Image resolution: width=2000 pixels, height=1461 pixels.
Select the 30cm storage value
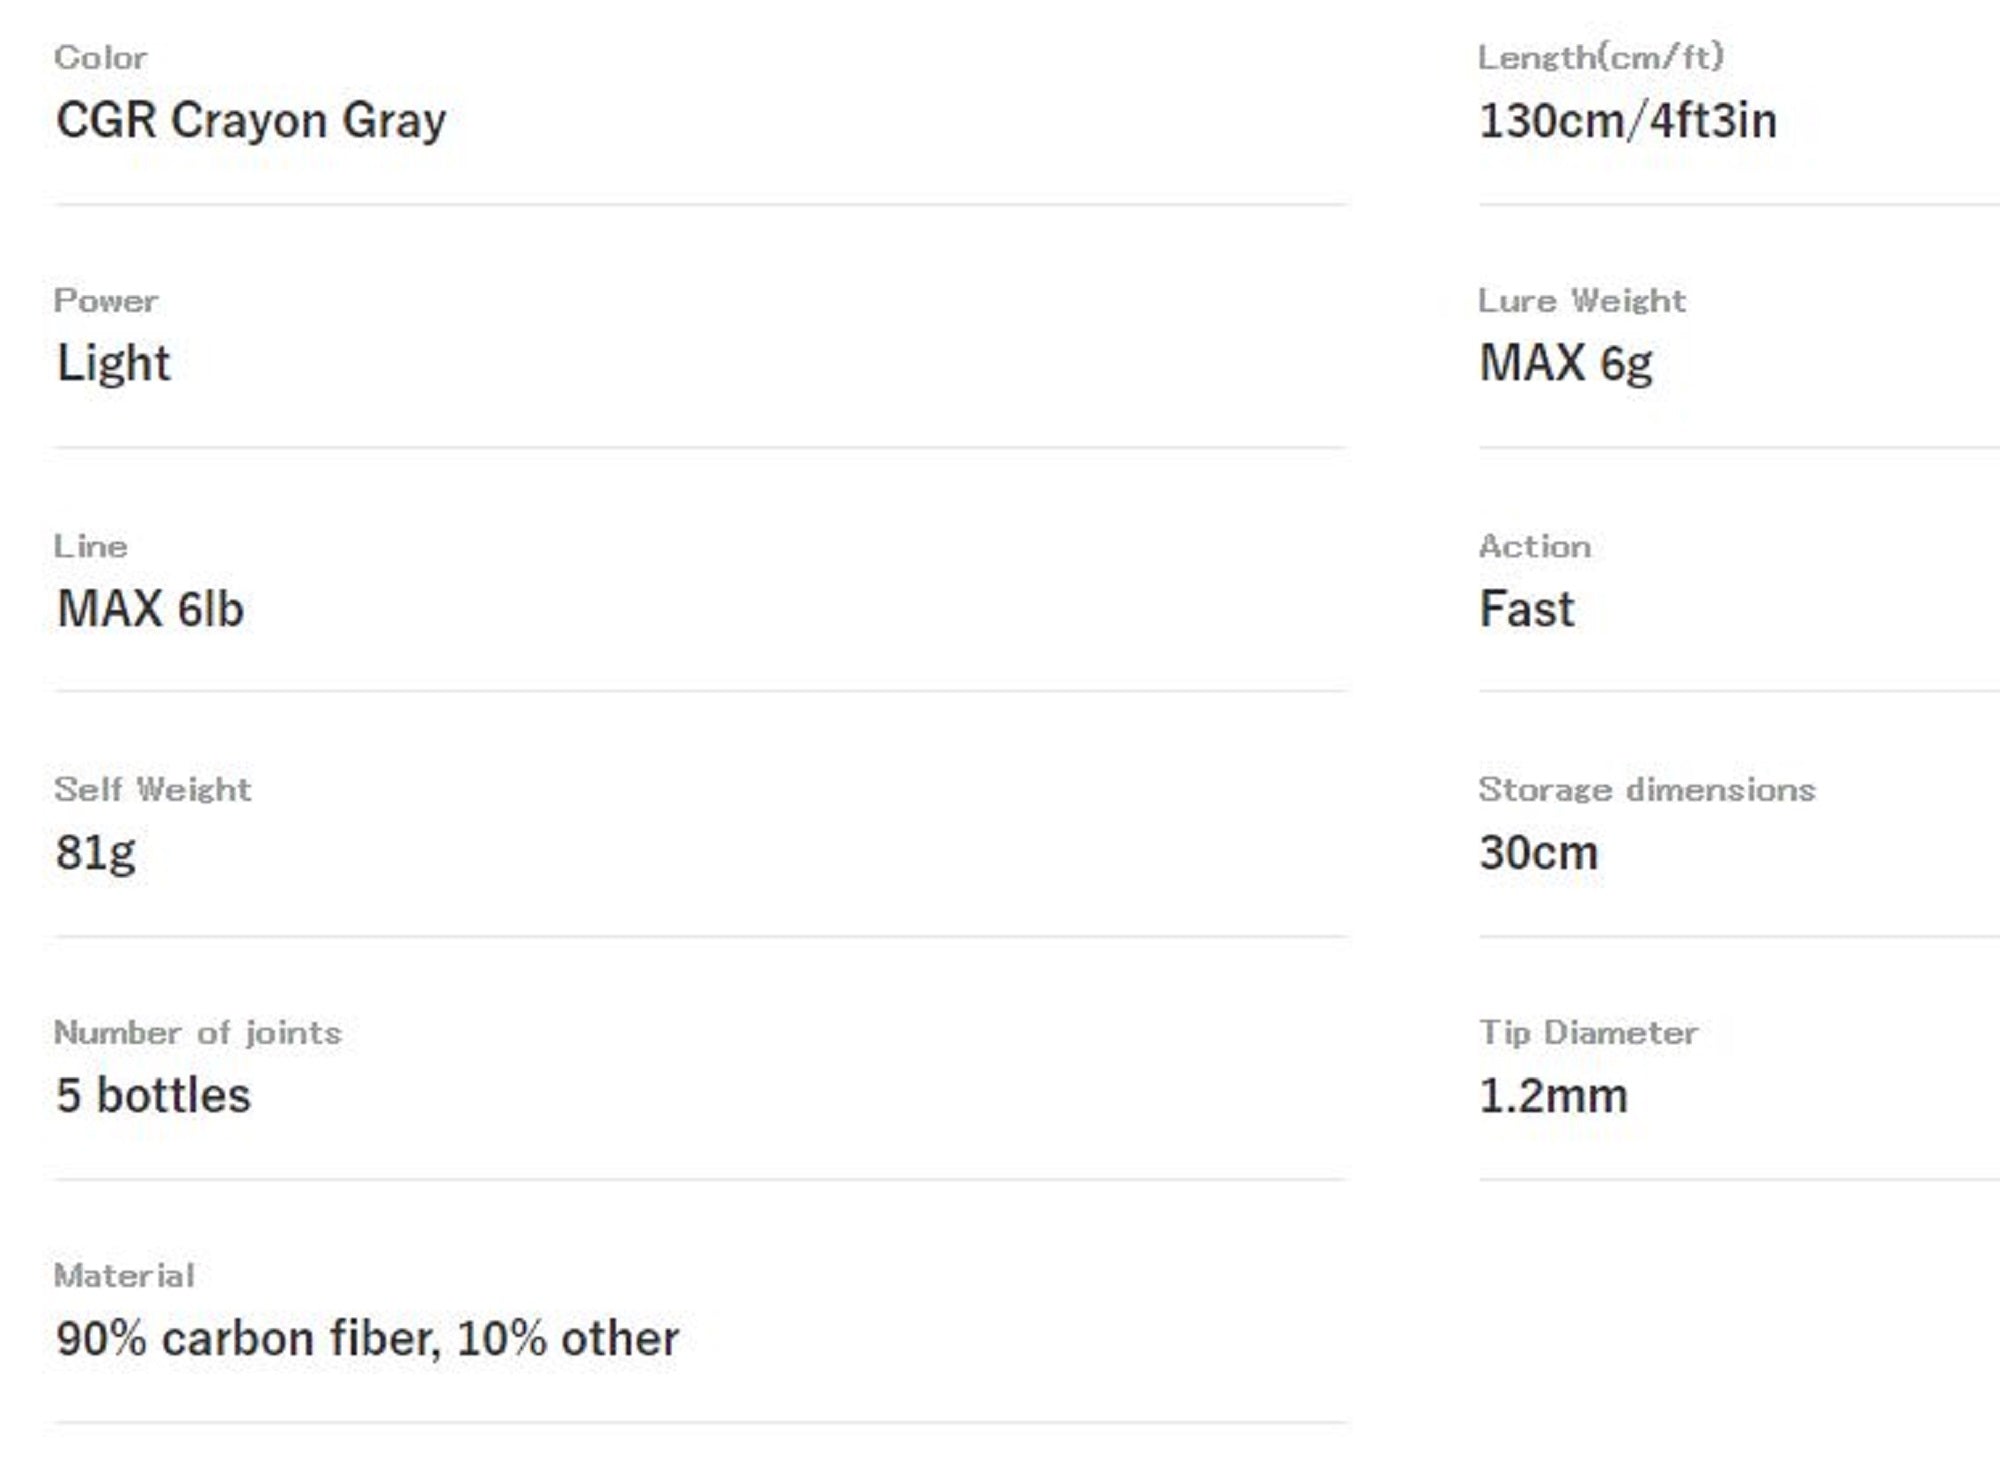pos(1539,853)
